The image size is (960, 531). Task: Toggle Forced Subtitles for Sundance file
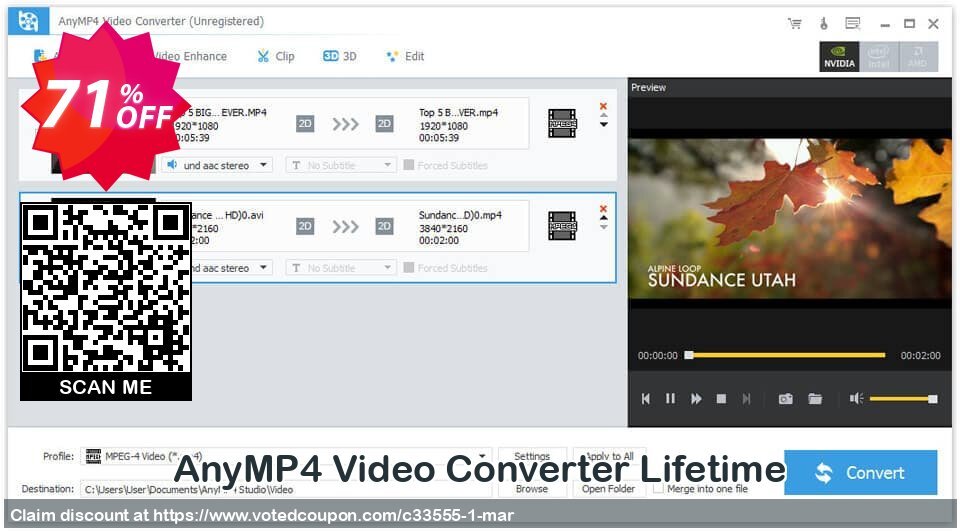(408, 268)
